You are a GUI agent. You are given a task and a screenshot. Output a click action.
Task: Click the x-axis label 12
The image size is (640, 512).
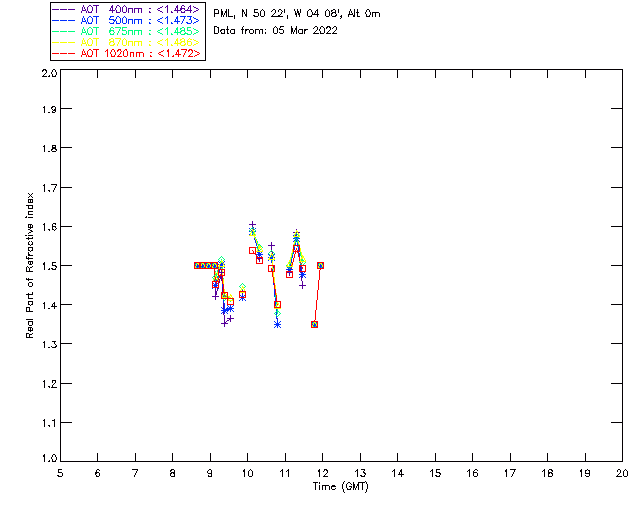(x=322, y=473)
